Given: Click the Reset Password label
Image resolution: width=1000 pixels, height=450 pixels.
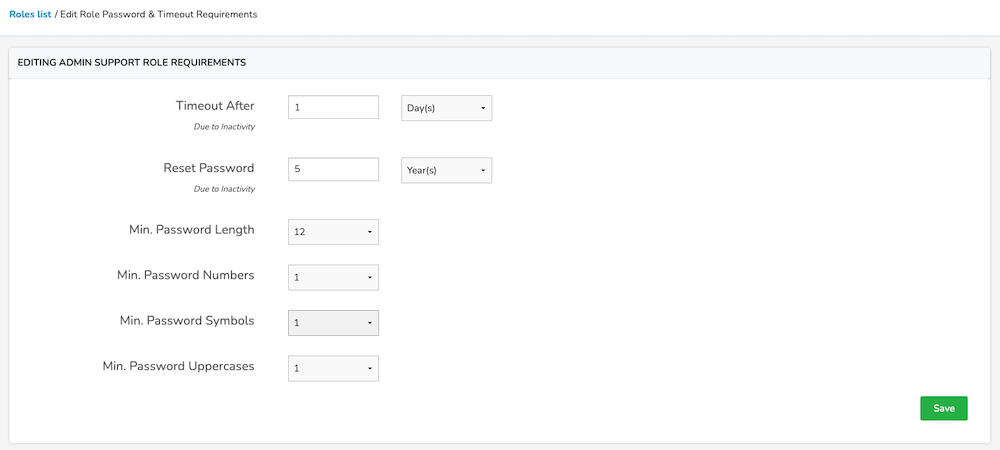Looking at the screenshot, I should [x=209, y=168].
